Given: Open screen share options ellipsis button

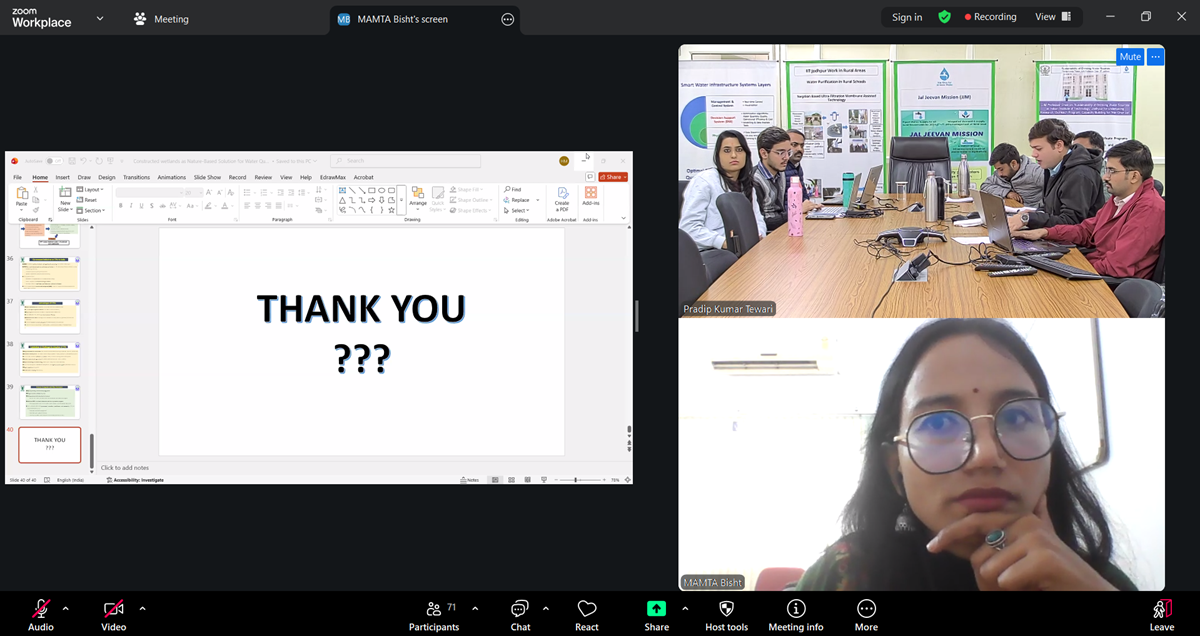Looking at the screenshot, I should pos(507,19).
